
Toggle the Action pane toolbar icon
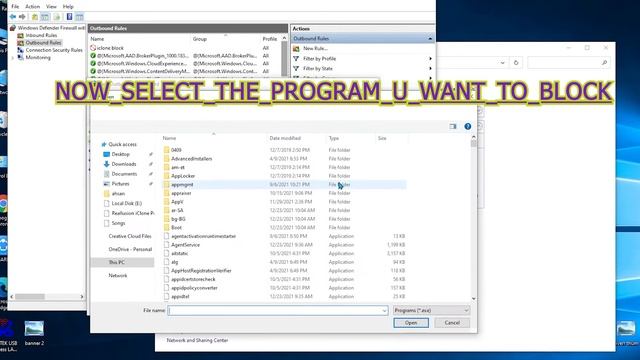80,17
